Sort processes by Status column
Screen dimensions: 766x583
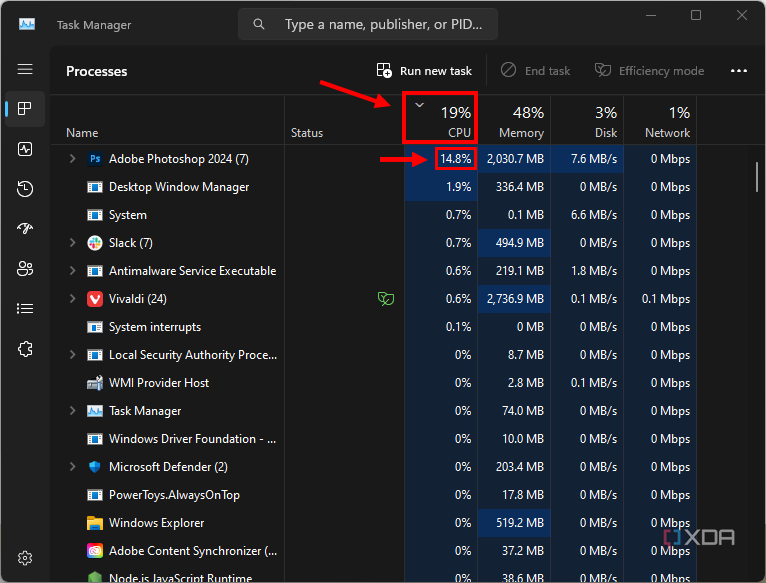click(x=344, y=120)
